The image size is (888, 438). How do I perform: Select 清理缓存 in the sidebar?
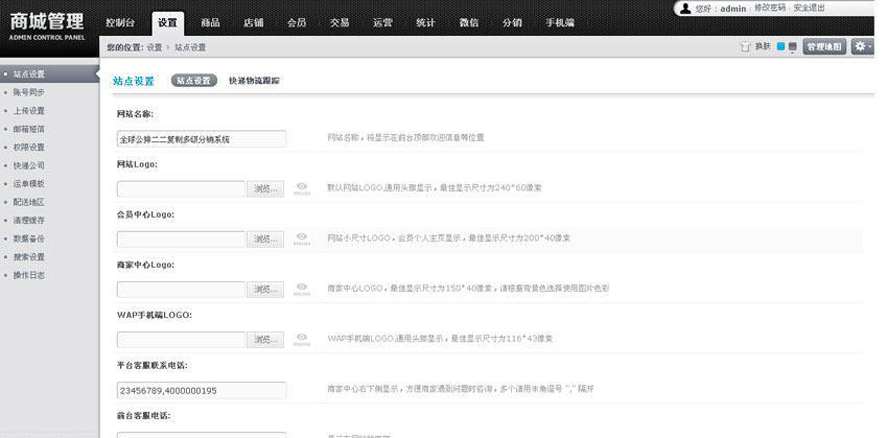29,220
